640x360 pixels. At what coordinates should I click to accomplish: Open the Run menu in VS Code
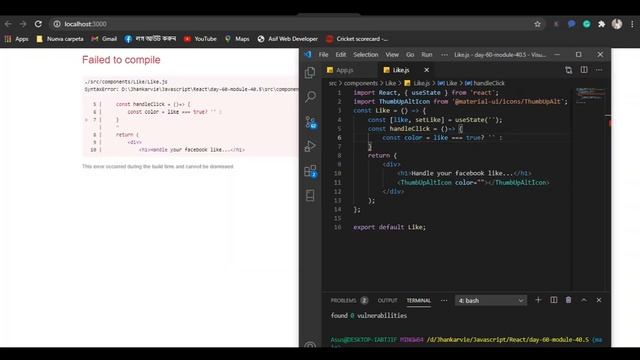point(427,55)
